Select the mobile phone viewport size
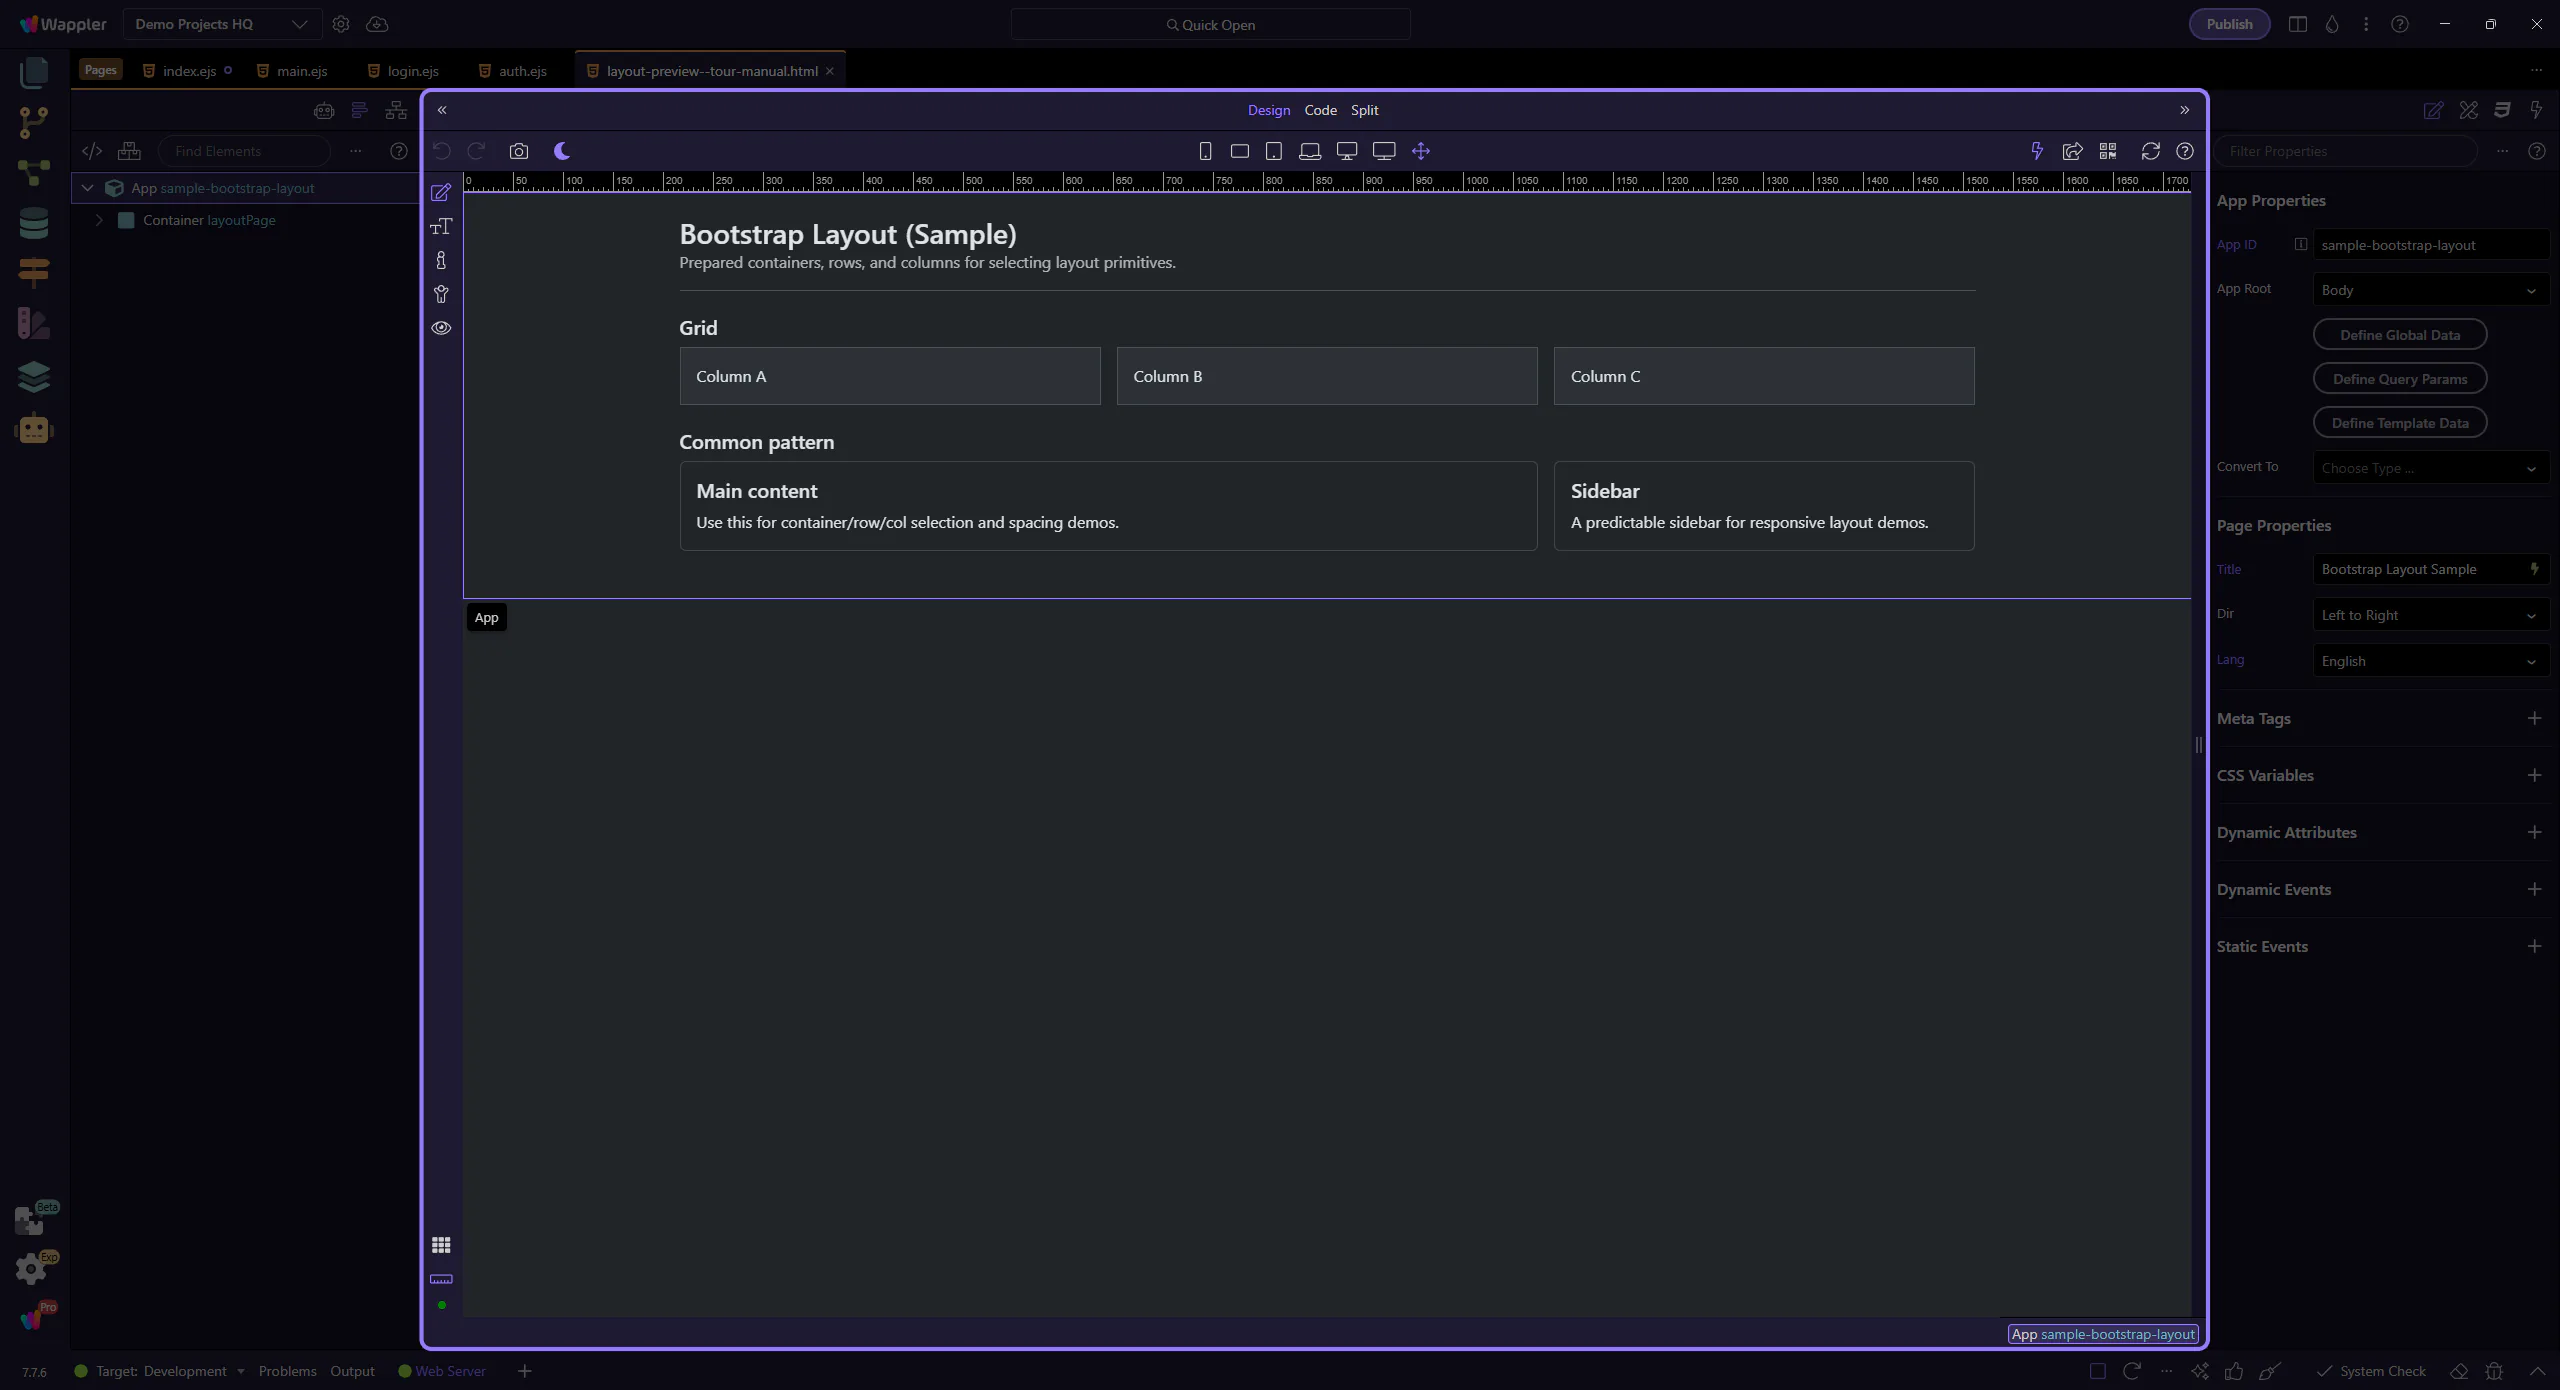Image resolution: width=2560 pixels, height=1390 pixels. point(1205,151)
